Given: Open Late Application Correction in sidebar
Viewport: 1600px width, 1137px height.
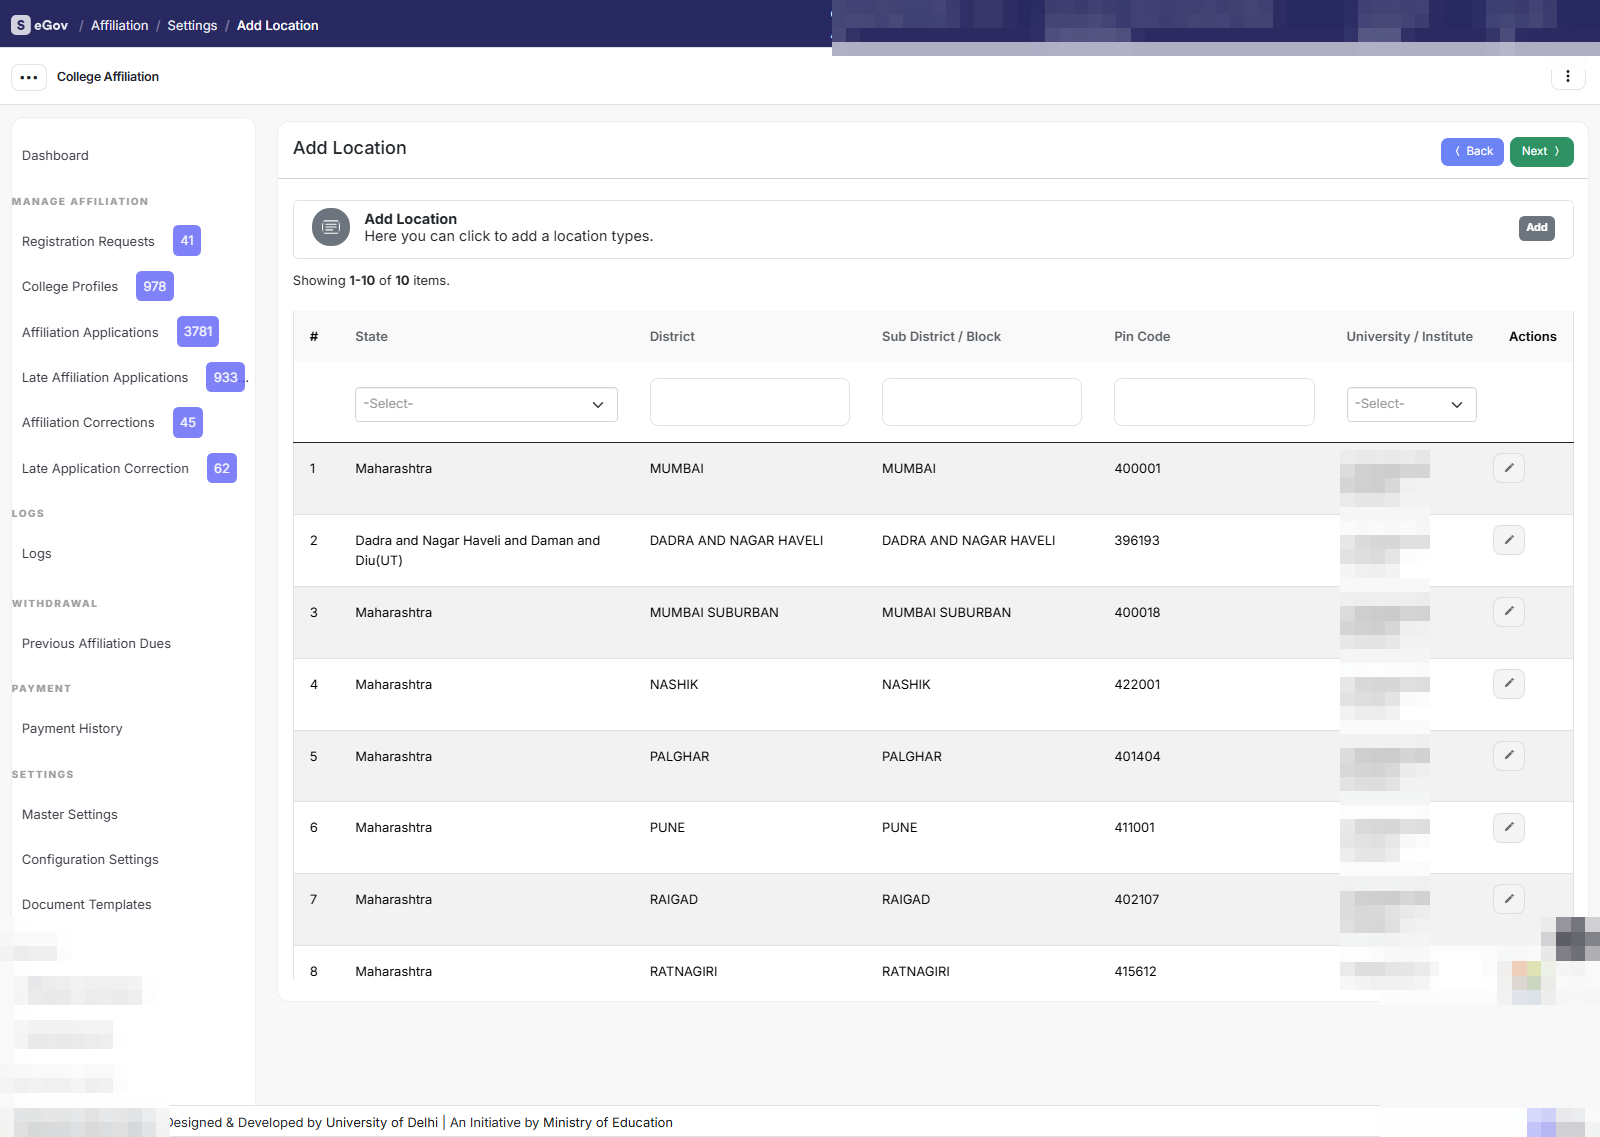Looking at the screenshot, I should point(105,468).
